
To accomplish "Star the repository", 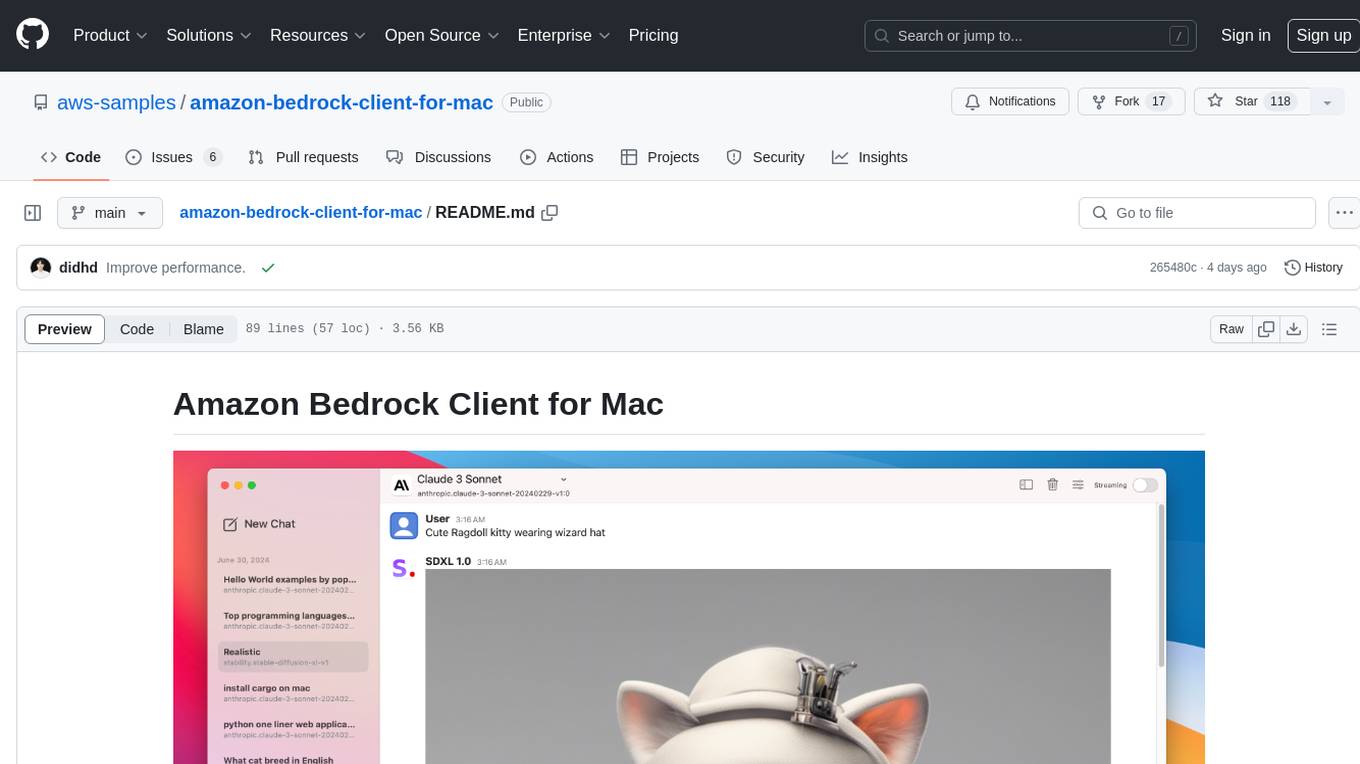I will point(1250,102).
